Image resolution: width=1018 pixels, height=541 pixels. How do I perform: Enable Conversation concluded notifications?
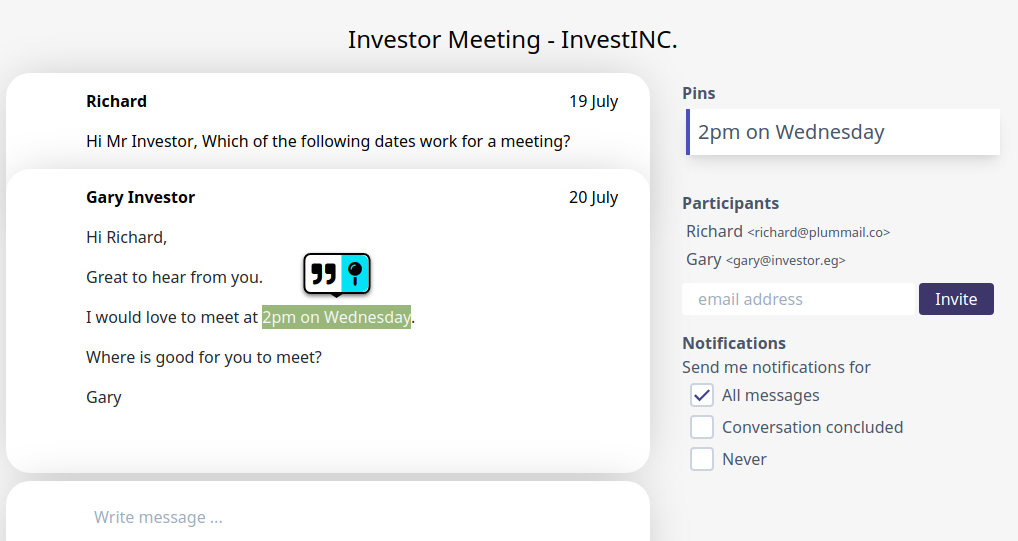[x=702, y=427]
